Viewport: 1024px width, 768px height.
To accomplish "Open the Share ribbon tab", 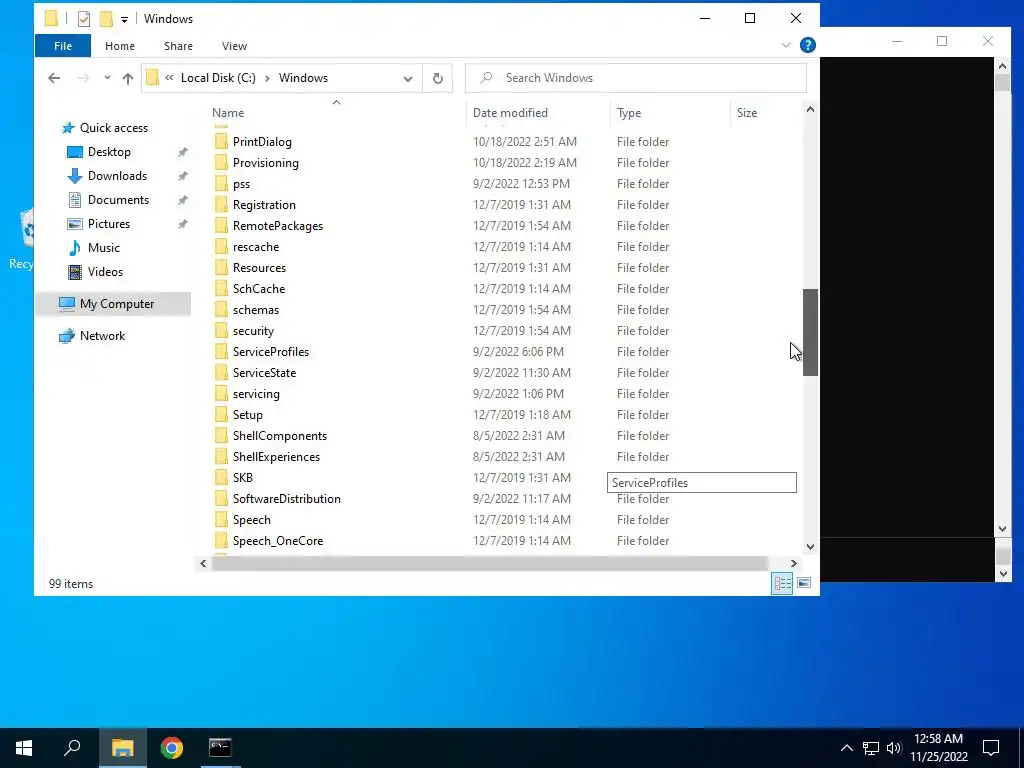I will click(x=178, y=46).
